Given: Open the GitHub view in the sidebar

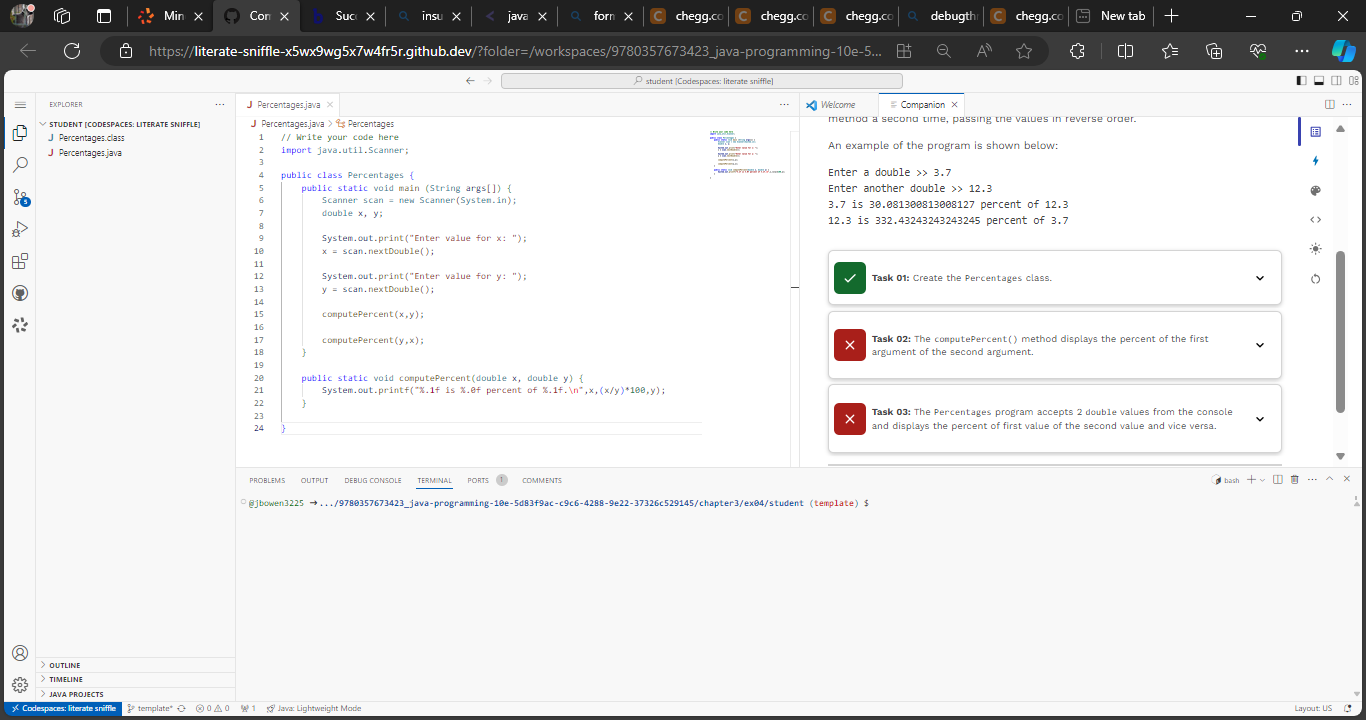Looking at the screenshot, I should (x=20, y=292).
